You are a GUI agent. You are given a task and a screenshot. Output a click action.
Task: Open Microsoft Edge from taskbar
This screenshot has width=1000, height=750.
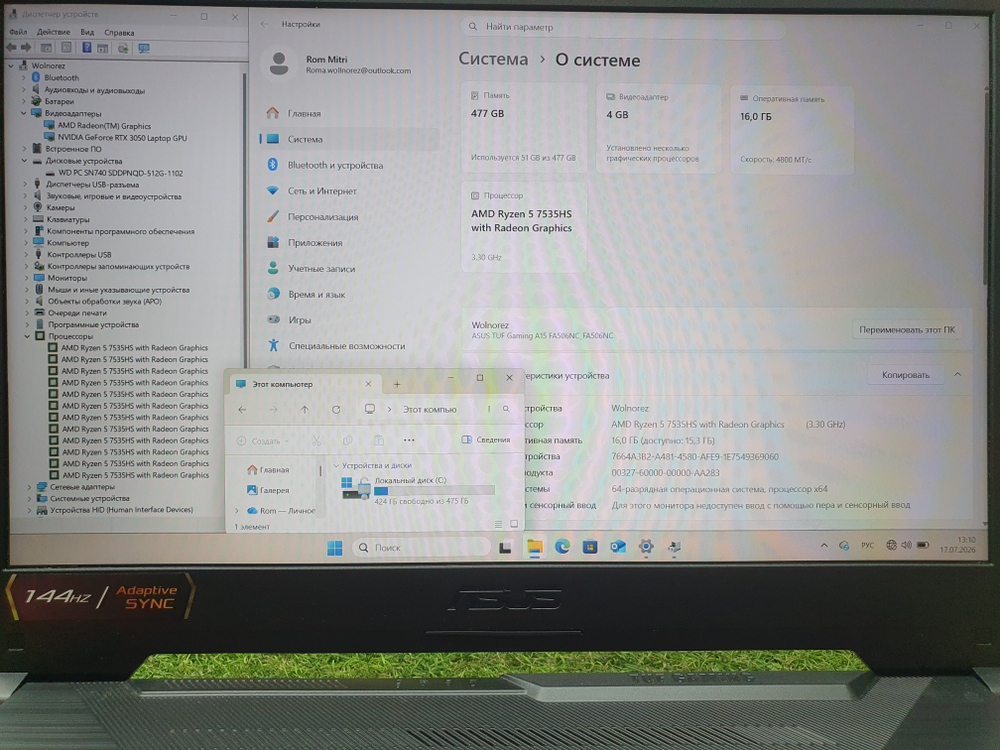562,547
